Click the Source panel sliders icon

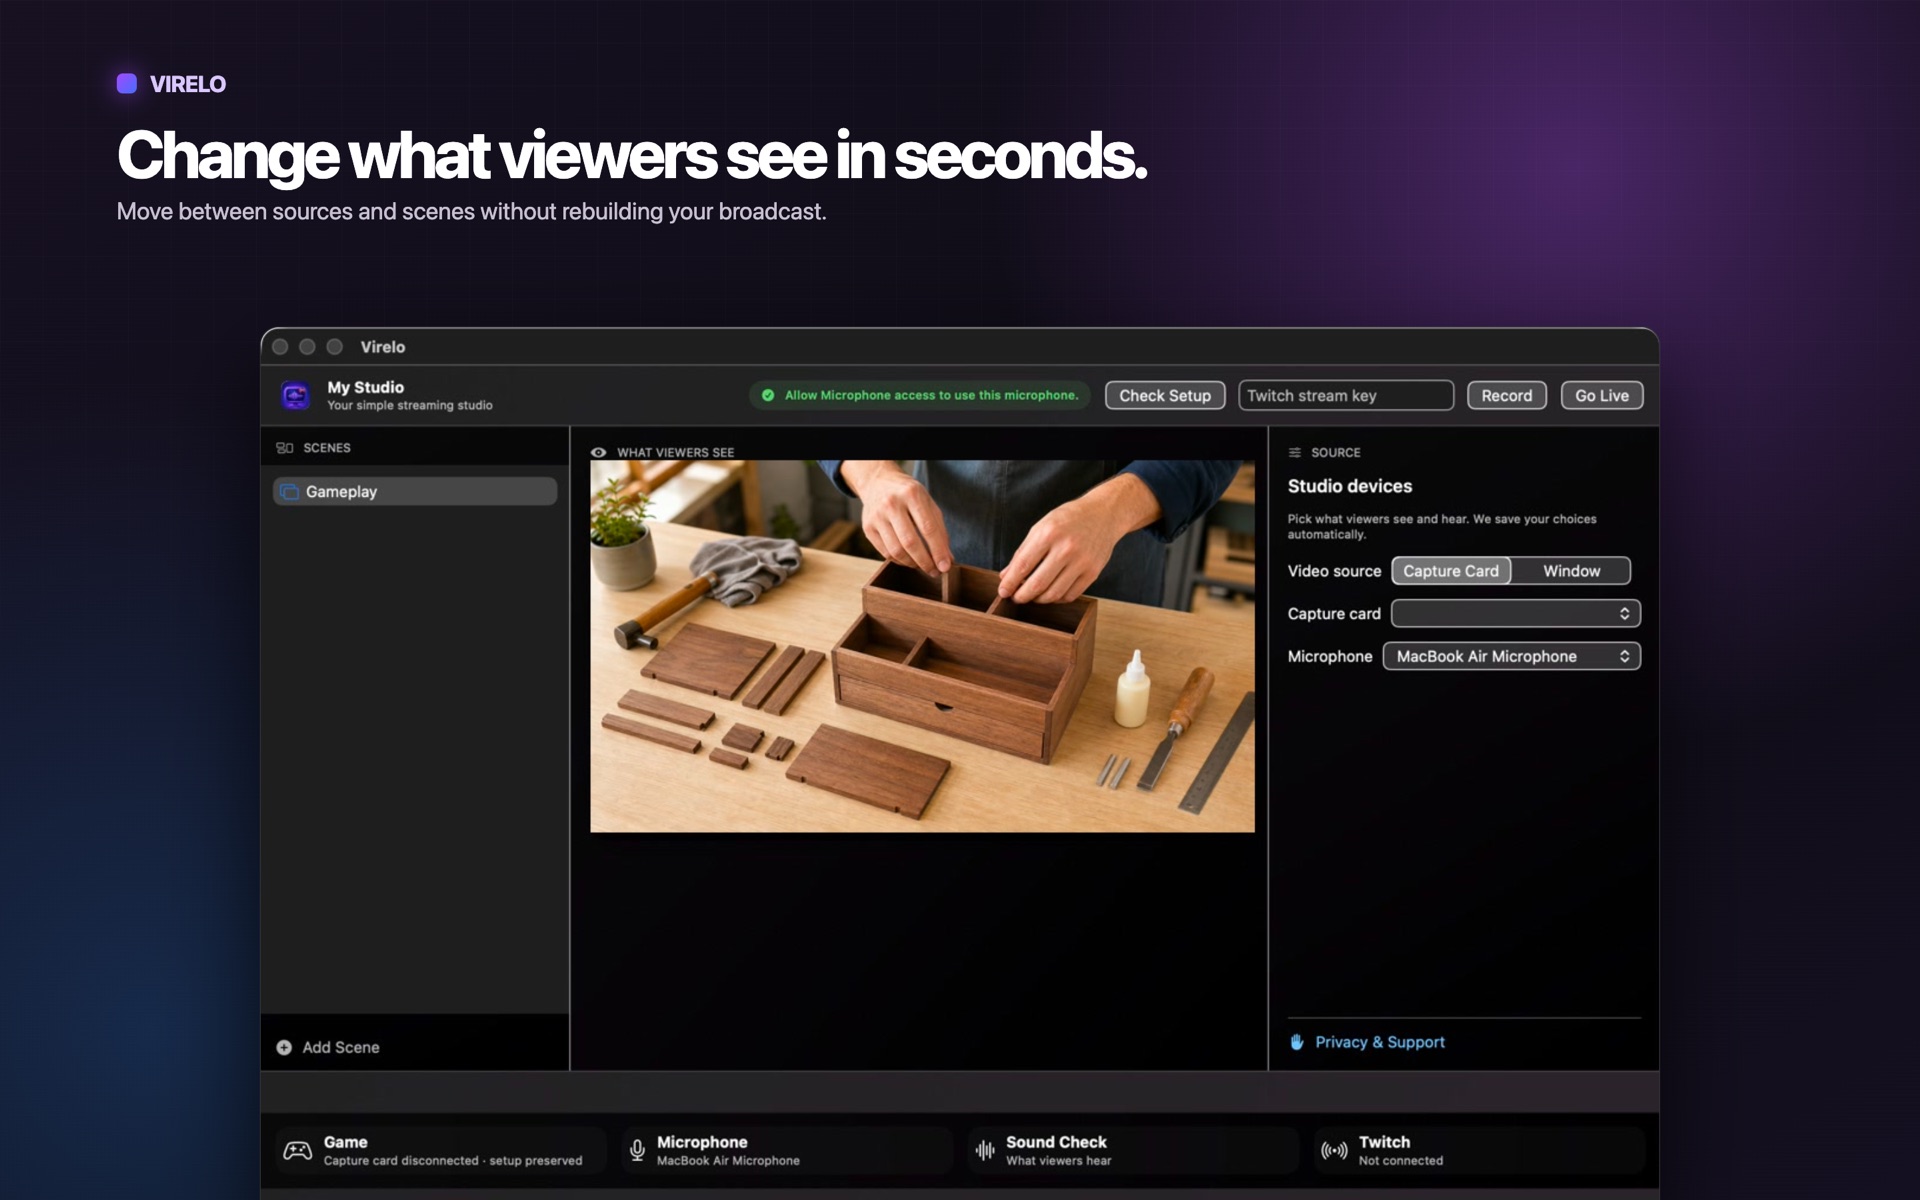tap(1295, 453)
